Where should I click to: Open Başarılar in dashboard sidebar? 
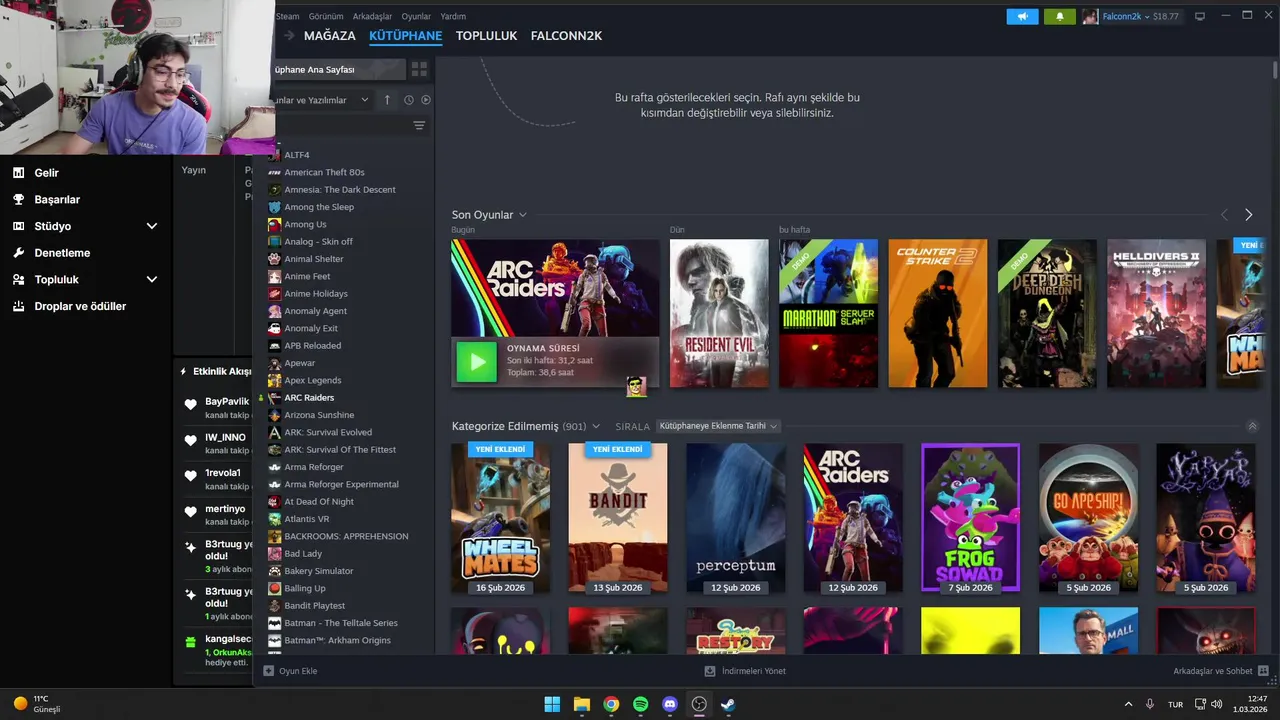[57, 199]
